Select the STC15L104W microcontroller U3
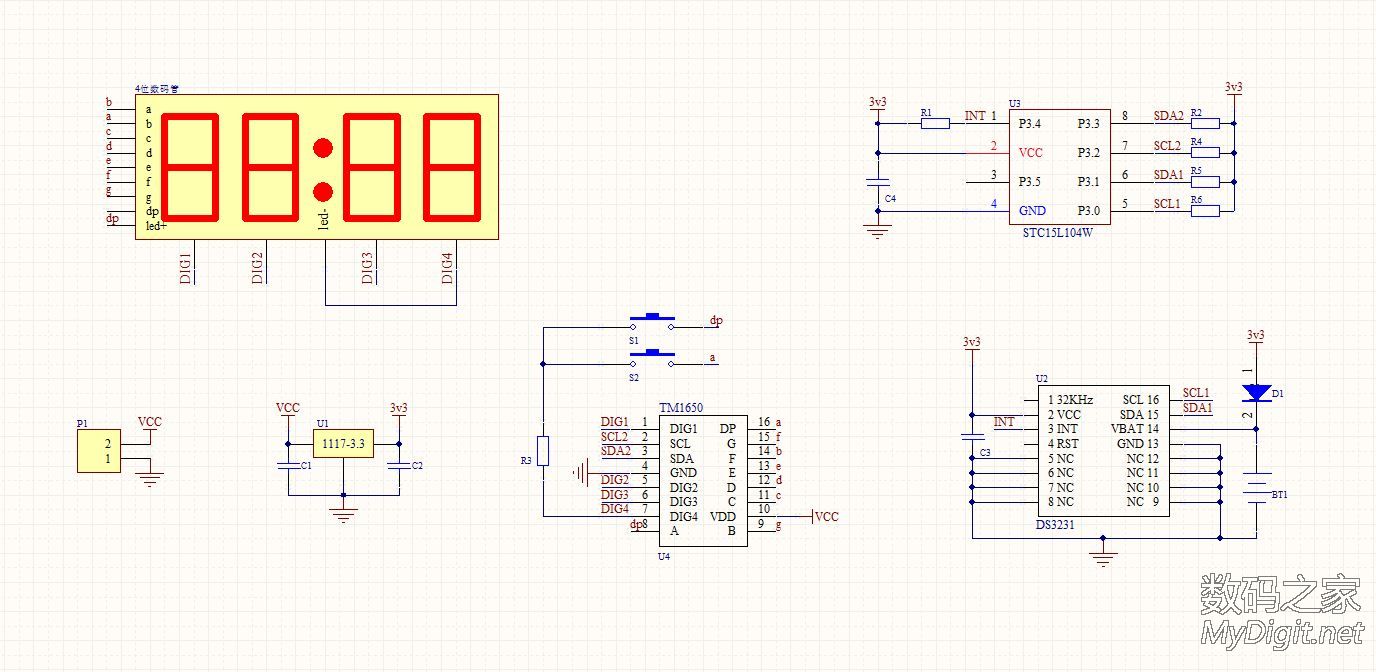The height and width of the screenshot is (672, 1376). click(1059, 167)
